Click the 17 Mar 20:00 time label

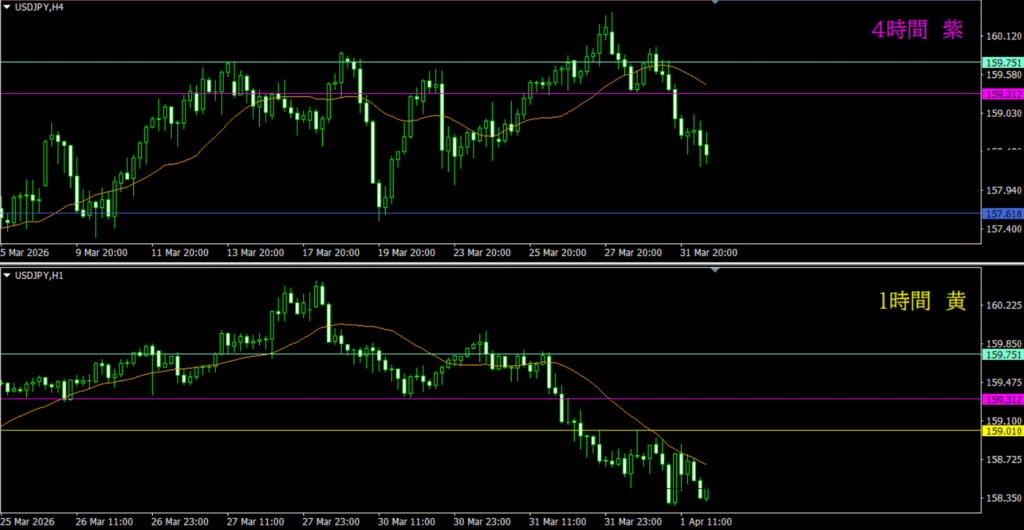pos(332,252)
